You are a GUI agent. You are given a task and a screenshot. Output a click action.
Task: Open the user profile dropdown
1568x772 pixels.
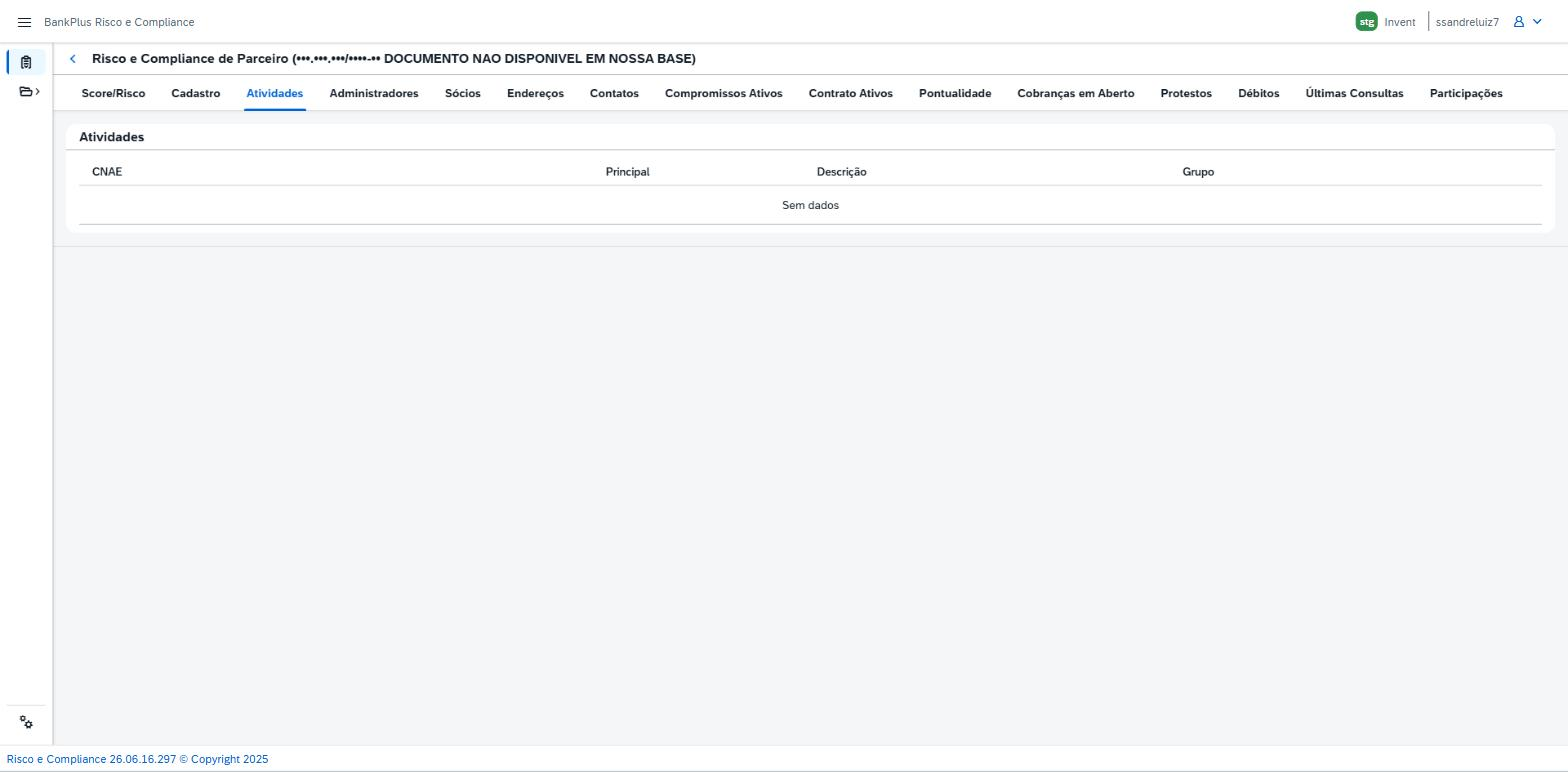(x=1527, y=22)
